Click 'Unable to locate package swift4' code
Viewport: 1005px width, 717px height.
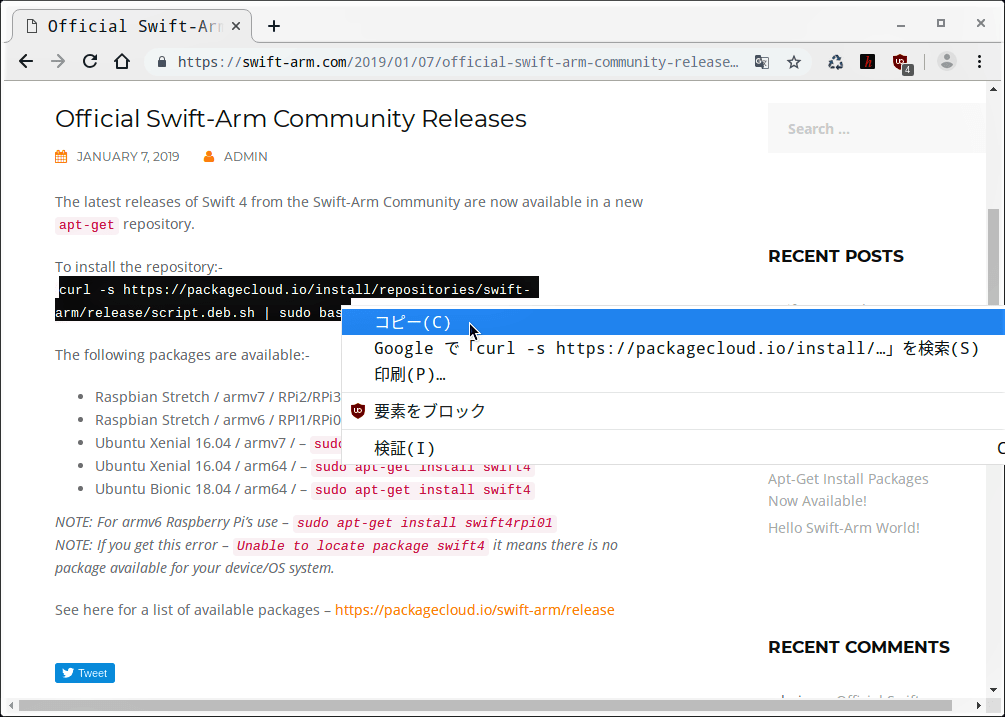360,546
